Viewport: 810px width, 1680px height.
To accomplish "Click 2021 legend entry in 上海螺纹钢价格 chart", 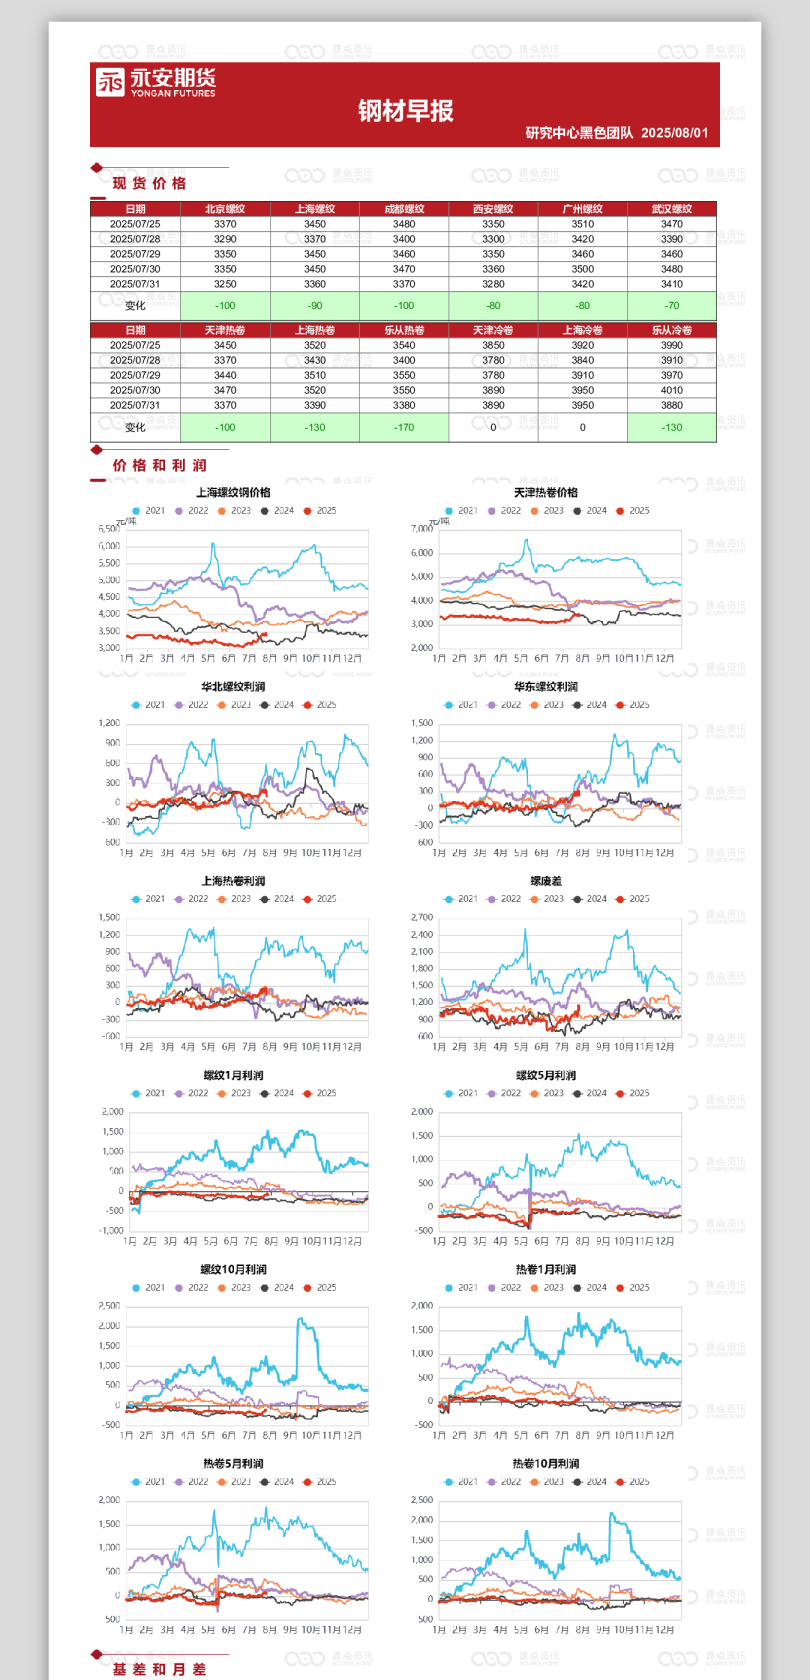I will pos(148,510).
